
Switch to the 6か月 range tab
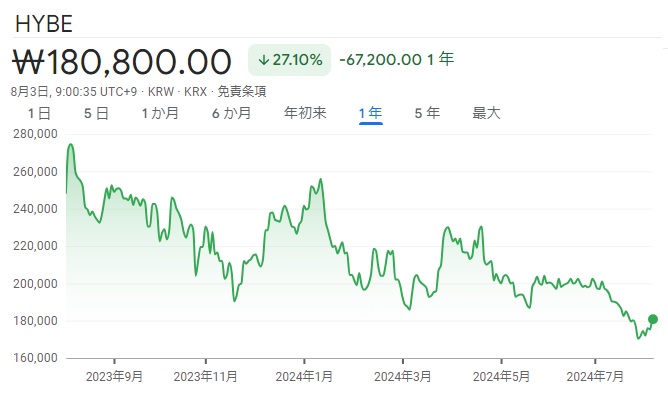[232, 113]
